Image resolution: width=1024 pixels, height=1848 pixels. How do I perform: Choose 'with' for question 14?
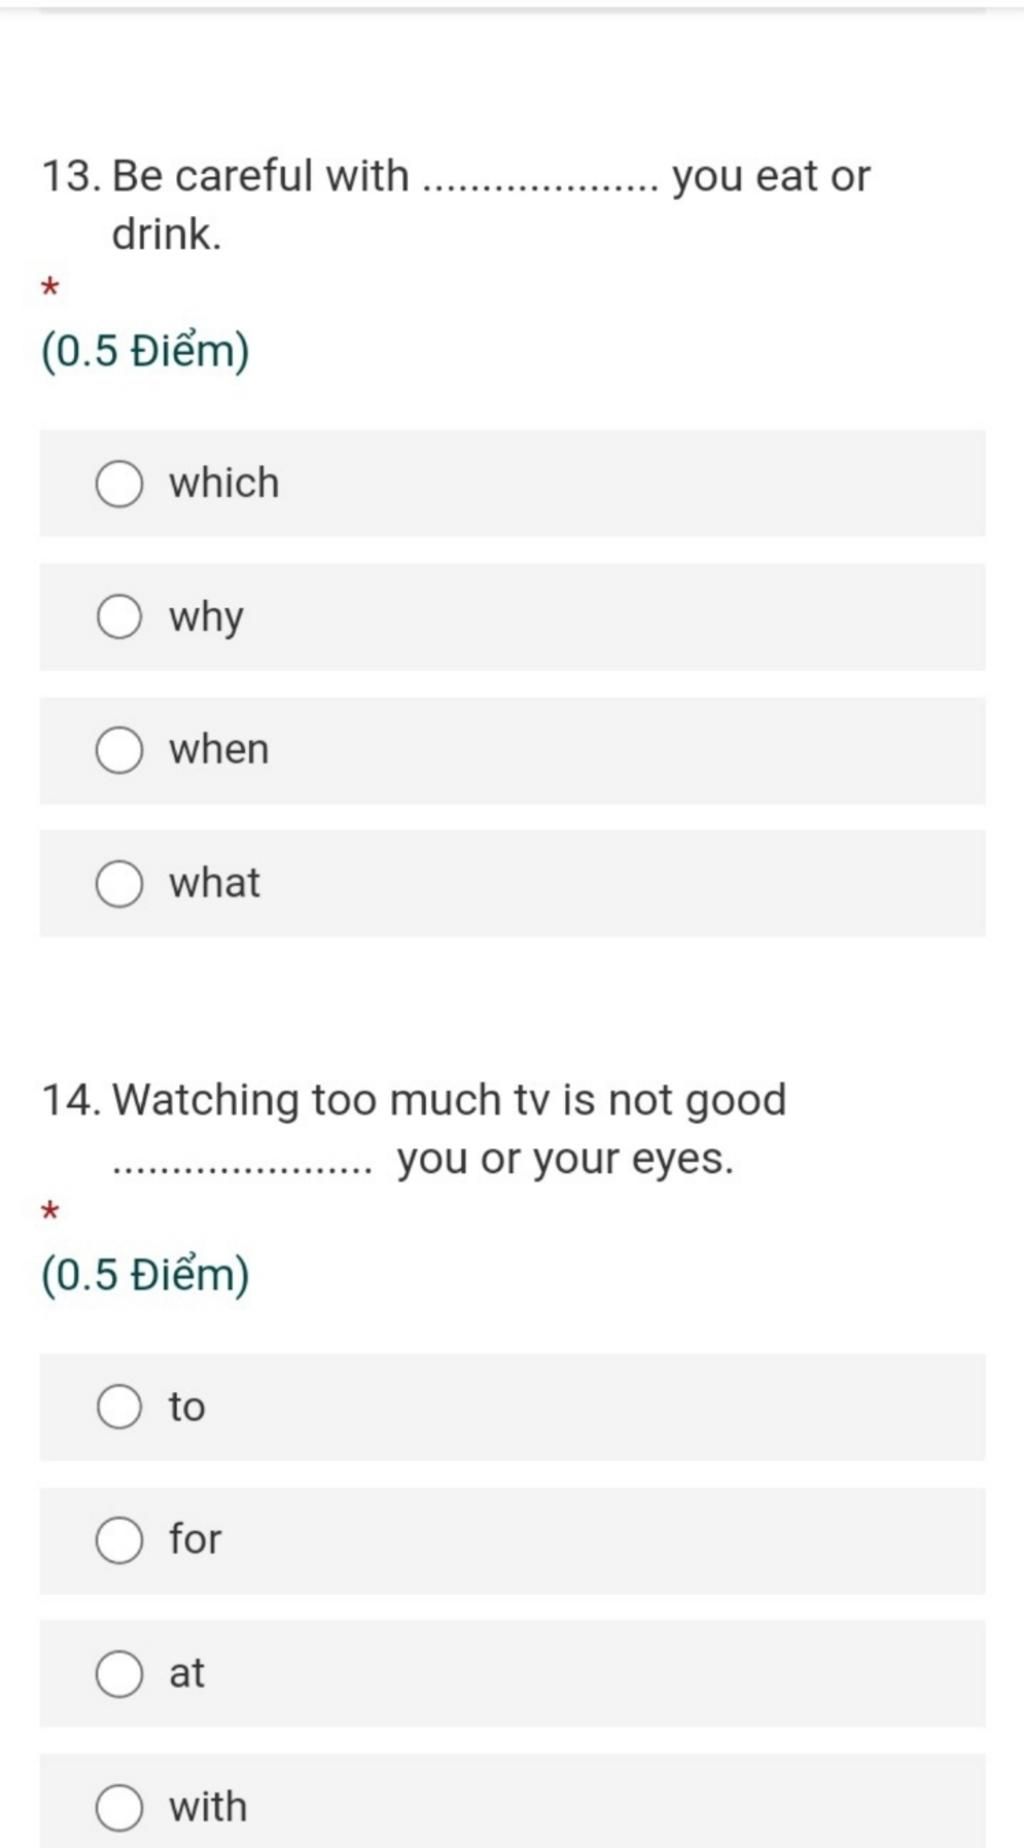(119, 1807)
